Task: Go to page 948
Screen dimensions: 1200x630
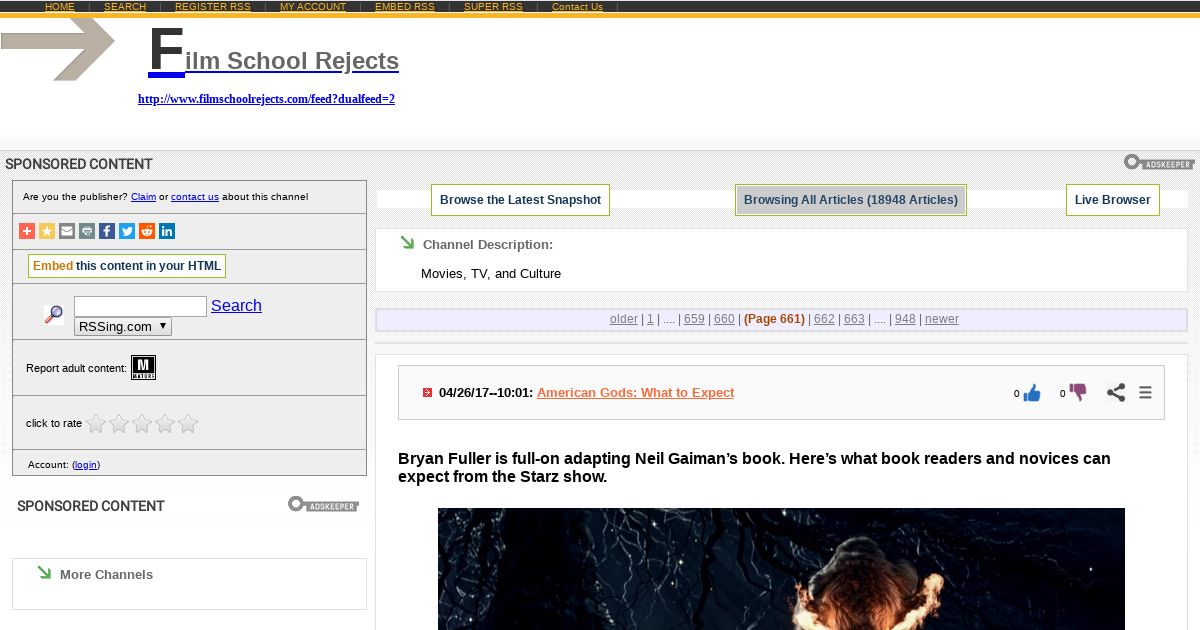Action: 905,319
